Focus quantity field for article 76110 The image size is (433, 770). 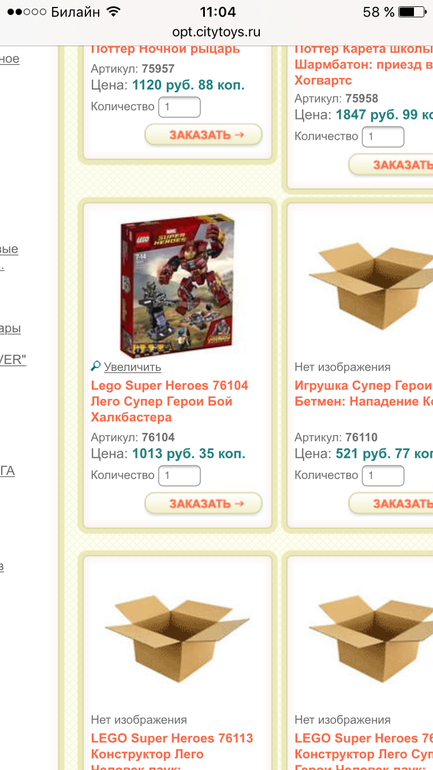tap(383, 475)
